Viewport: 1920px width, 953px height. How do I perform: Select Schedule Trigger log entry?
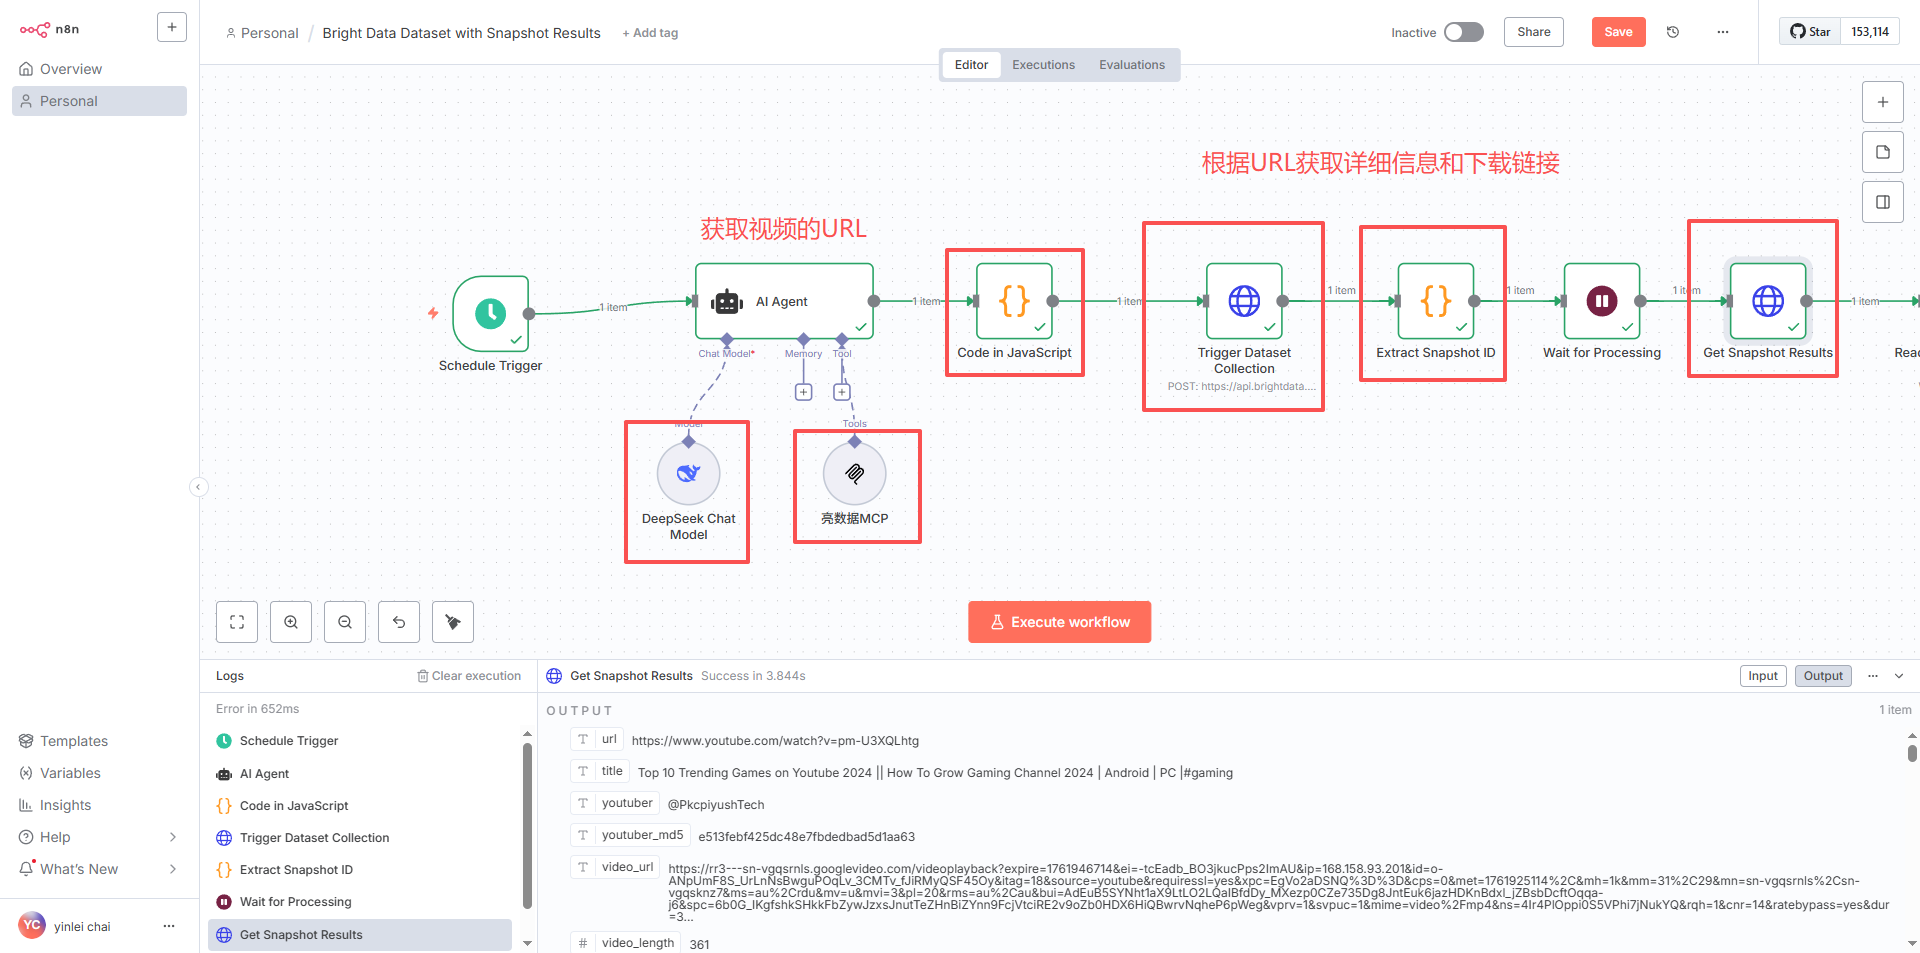(360, 741)
